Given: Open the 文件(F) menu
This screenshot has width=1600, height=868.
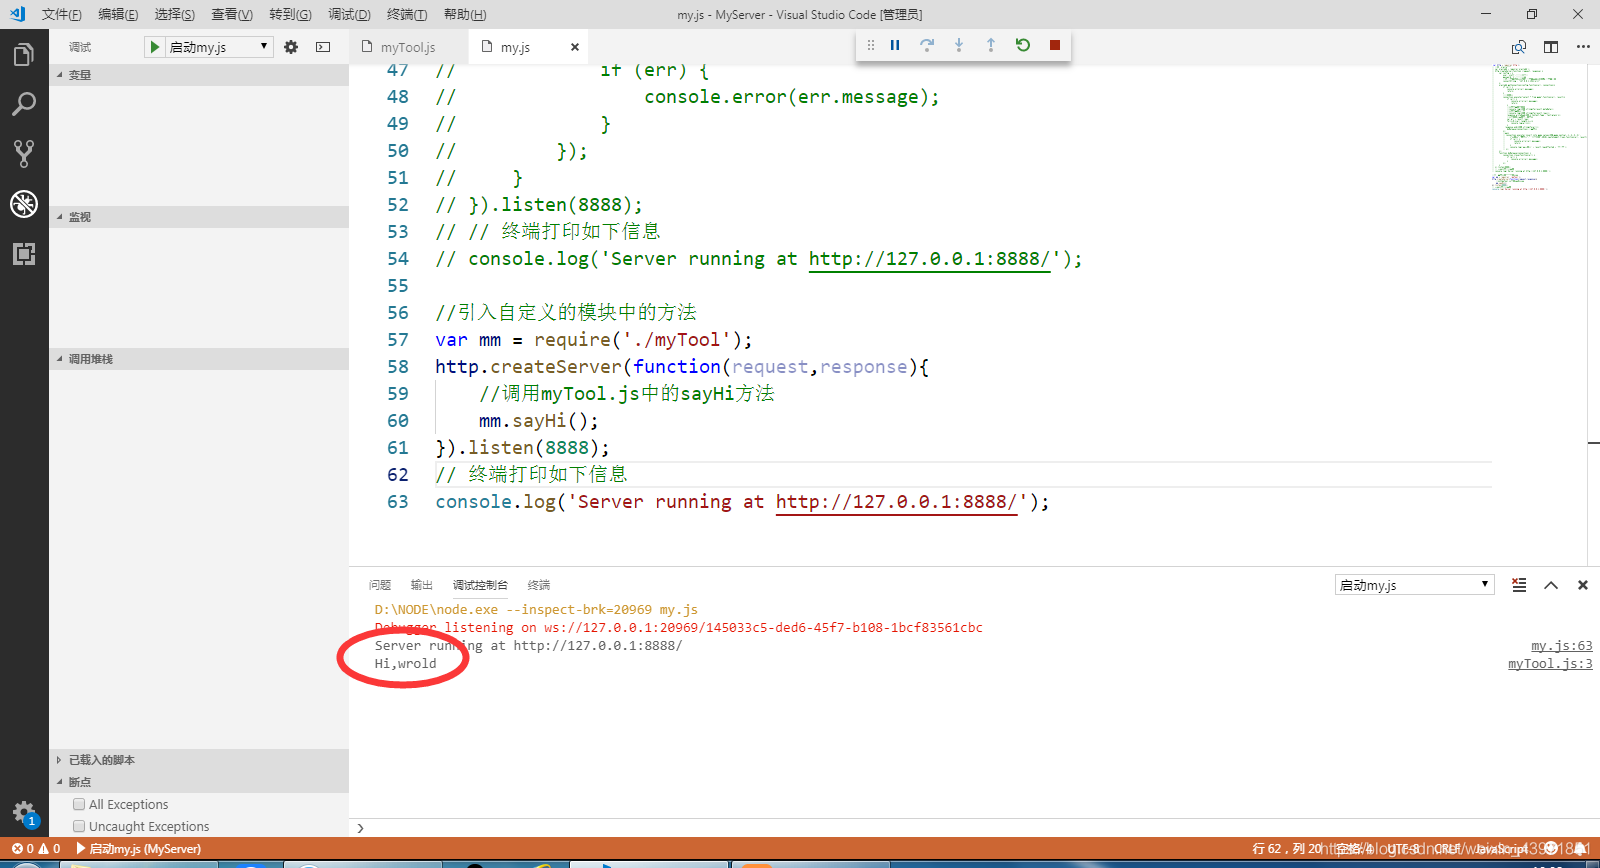Looking at the screenshot, I should [x=62, y=14].
